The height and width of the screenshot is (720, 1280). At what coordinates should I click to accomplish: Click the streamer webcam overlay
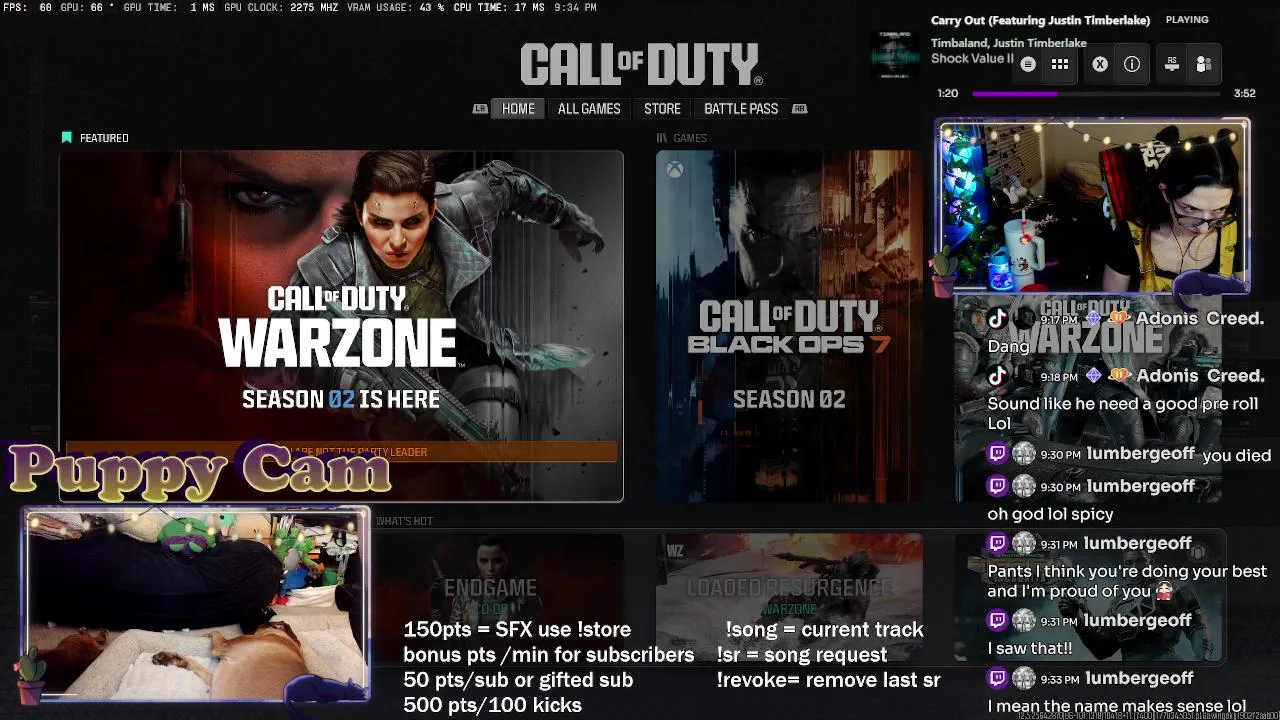1093,205
